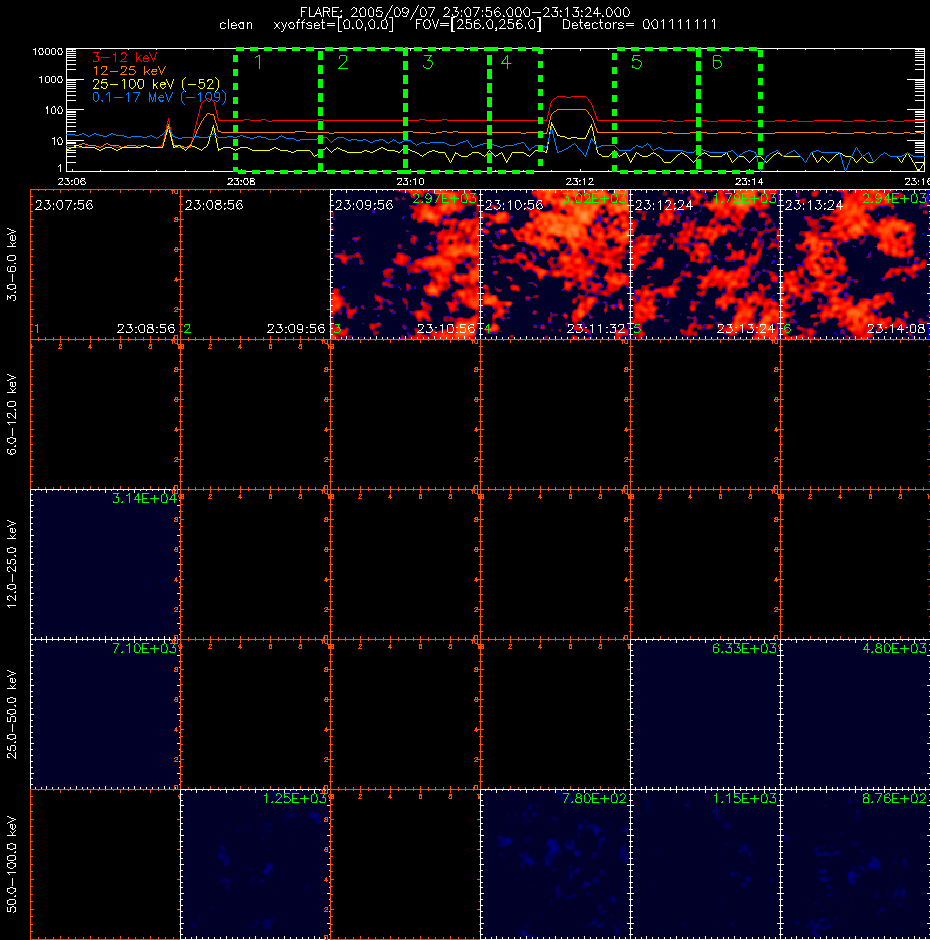Select interval marker 3 on the light curve
This screenshot has width=930, height=940.
tap(428, 62)
